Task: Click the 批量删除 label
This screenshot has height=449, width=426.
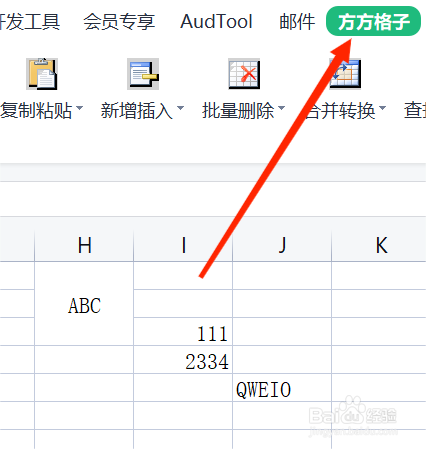Action: pos(238,111)
